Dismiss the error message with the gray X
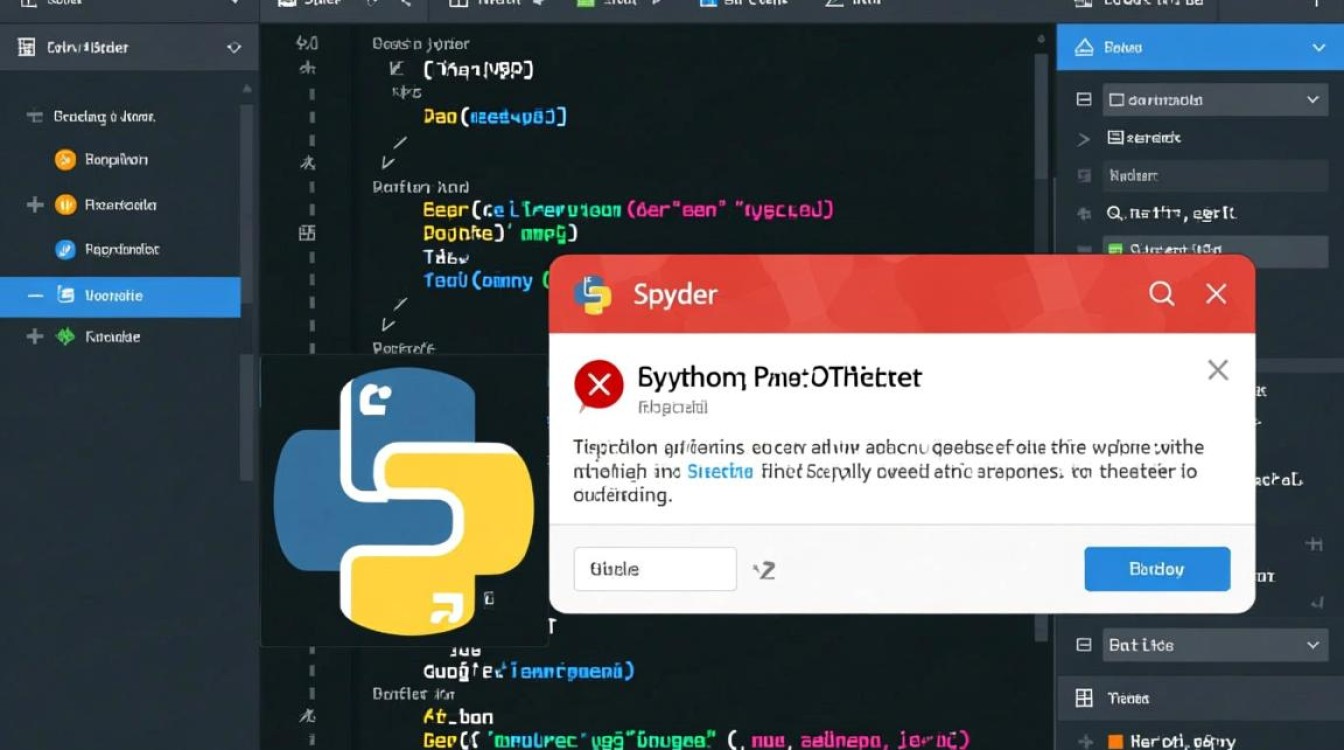The image size is (1344, 750). [1217, 370]
